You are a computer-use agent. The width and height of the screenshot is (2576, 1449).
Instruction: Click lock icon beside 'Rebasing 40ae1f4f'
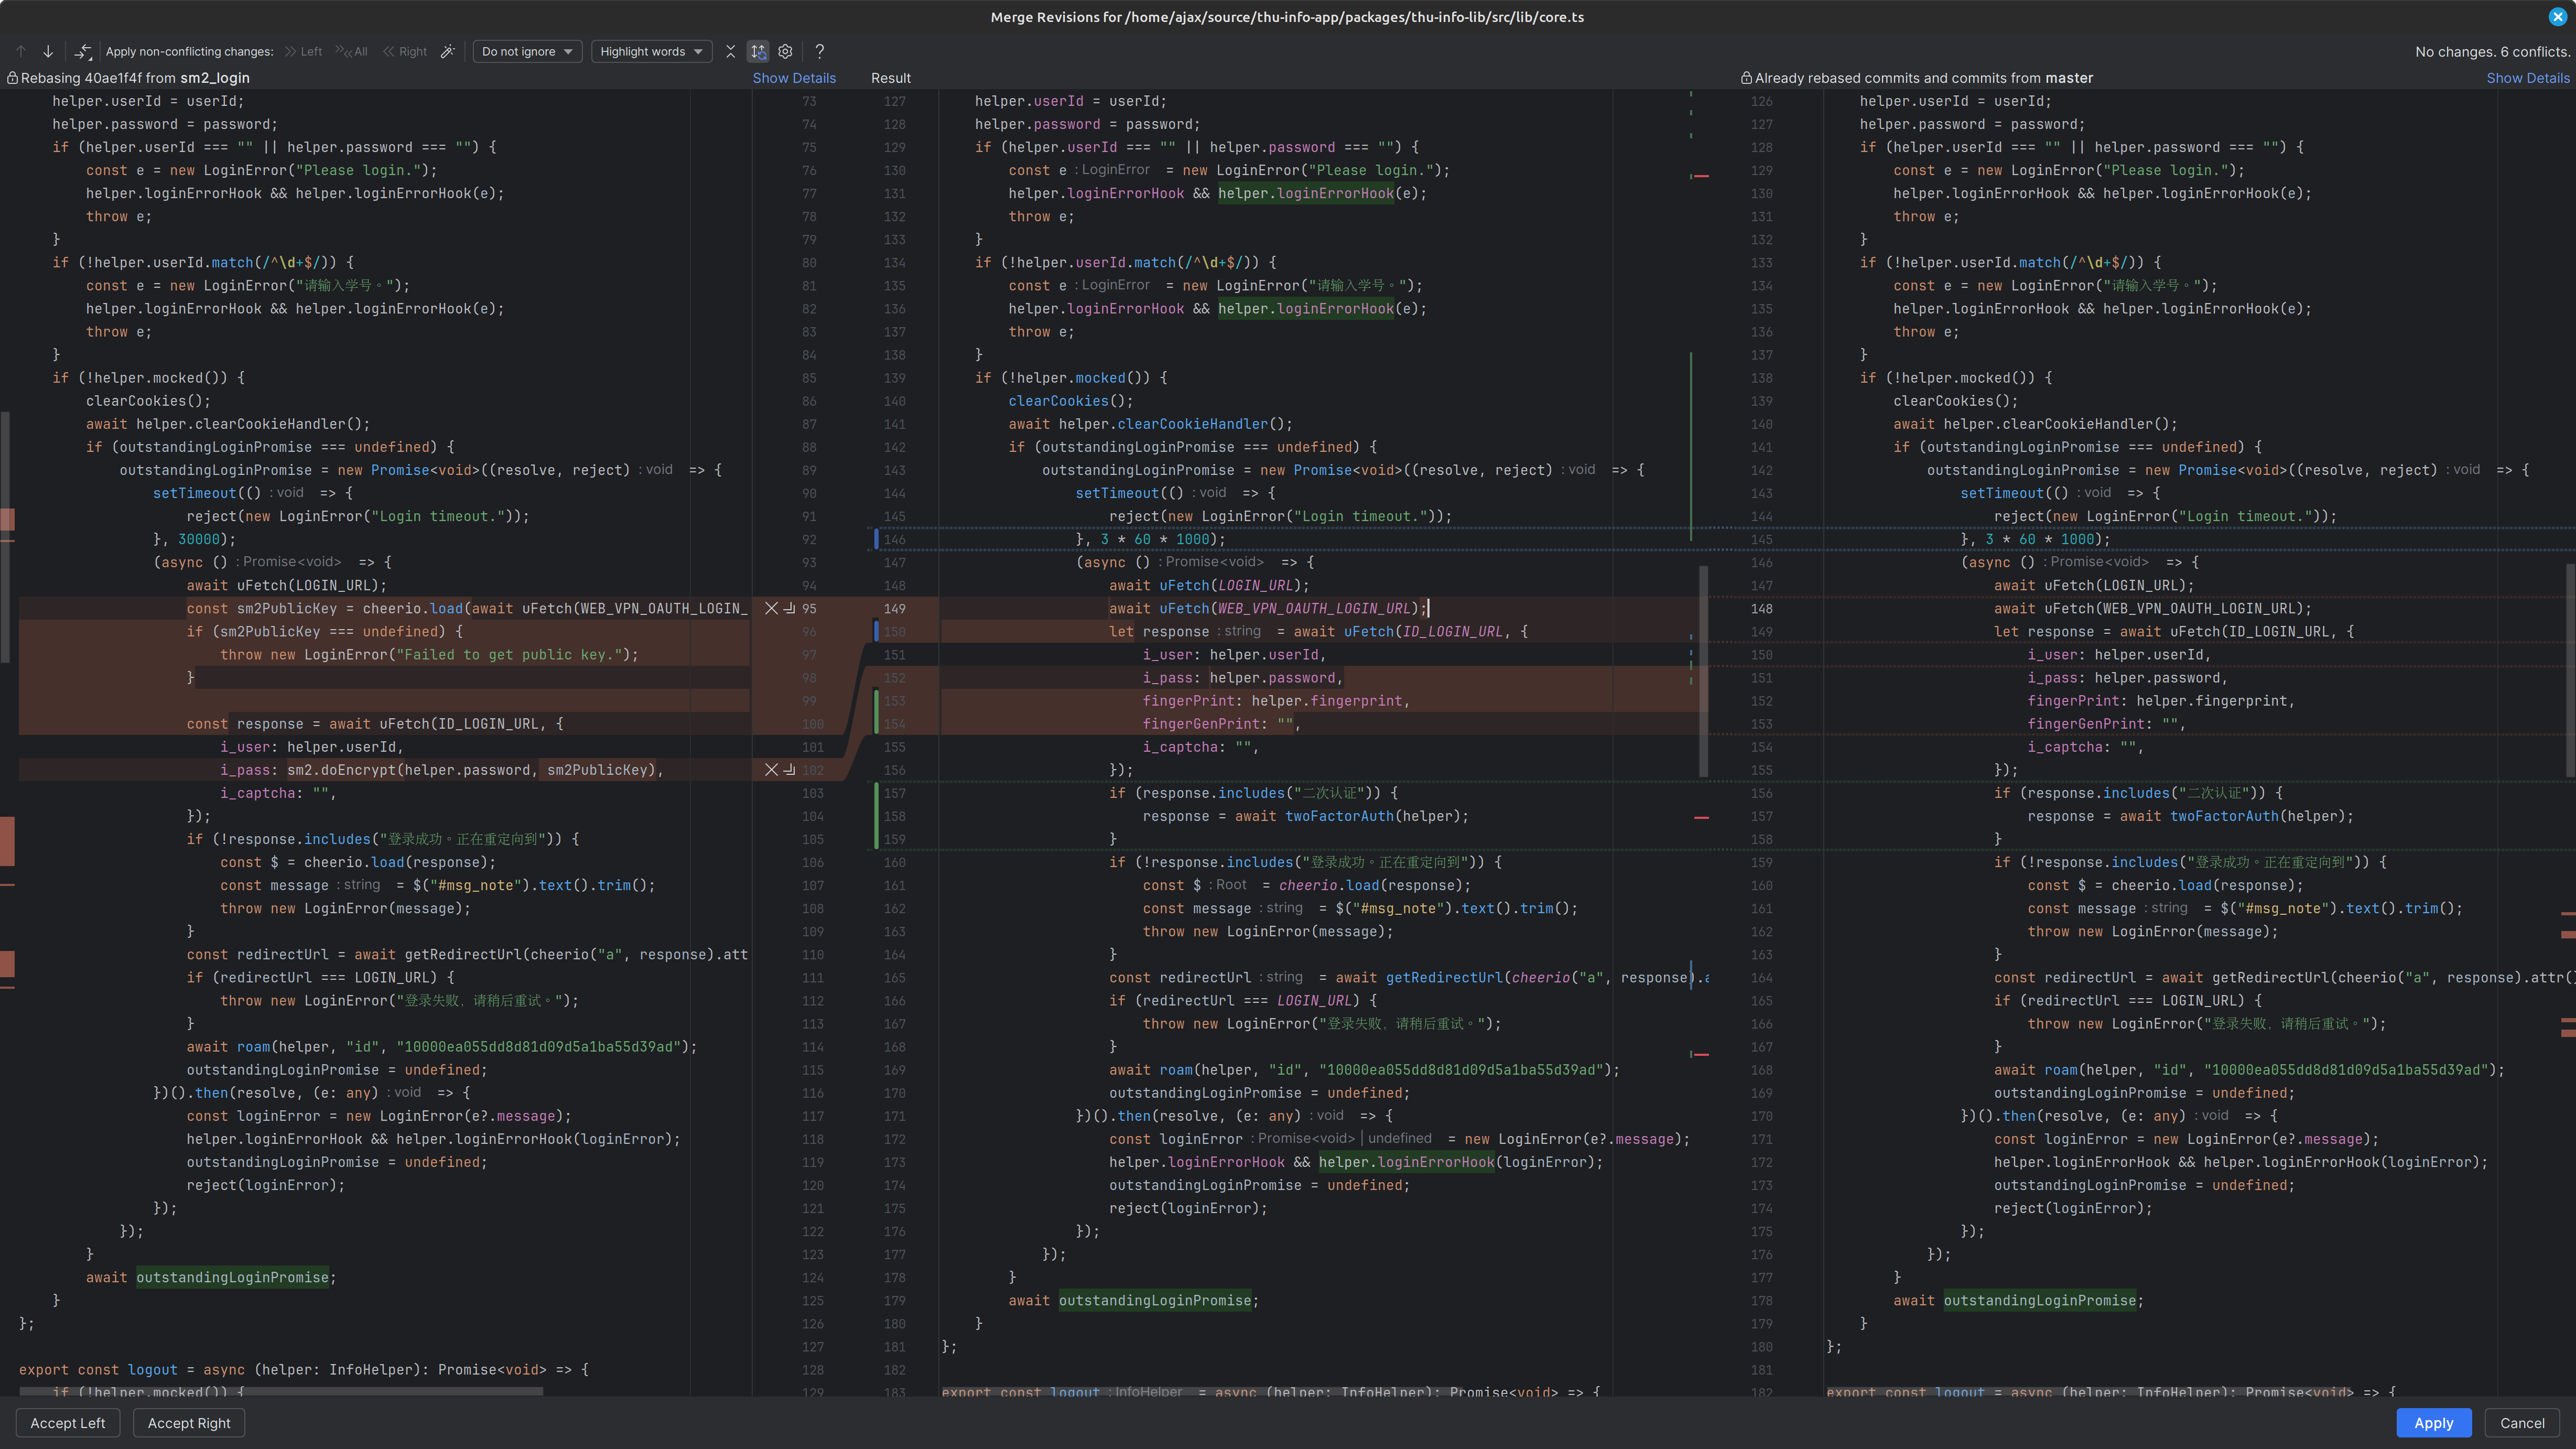pyautogui.click(x=12, y=78)
